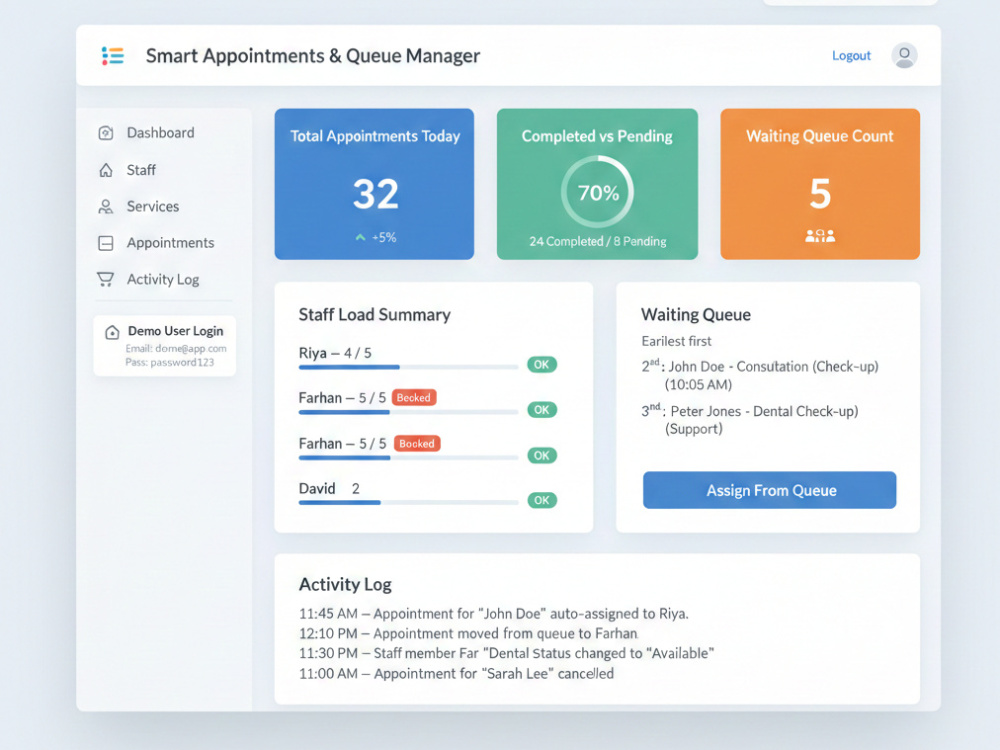
Task: Click David's load progress bar
Action: (408, 503)
